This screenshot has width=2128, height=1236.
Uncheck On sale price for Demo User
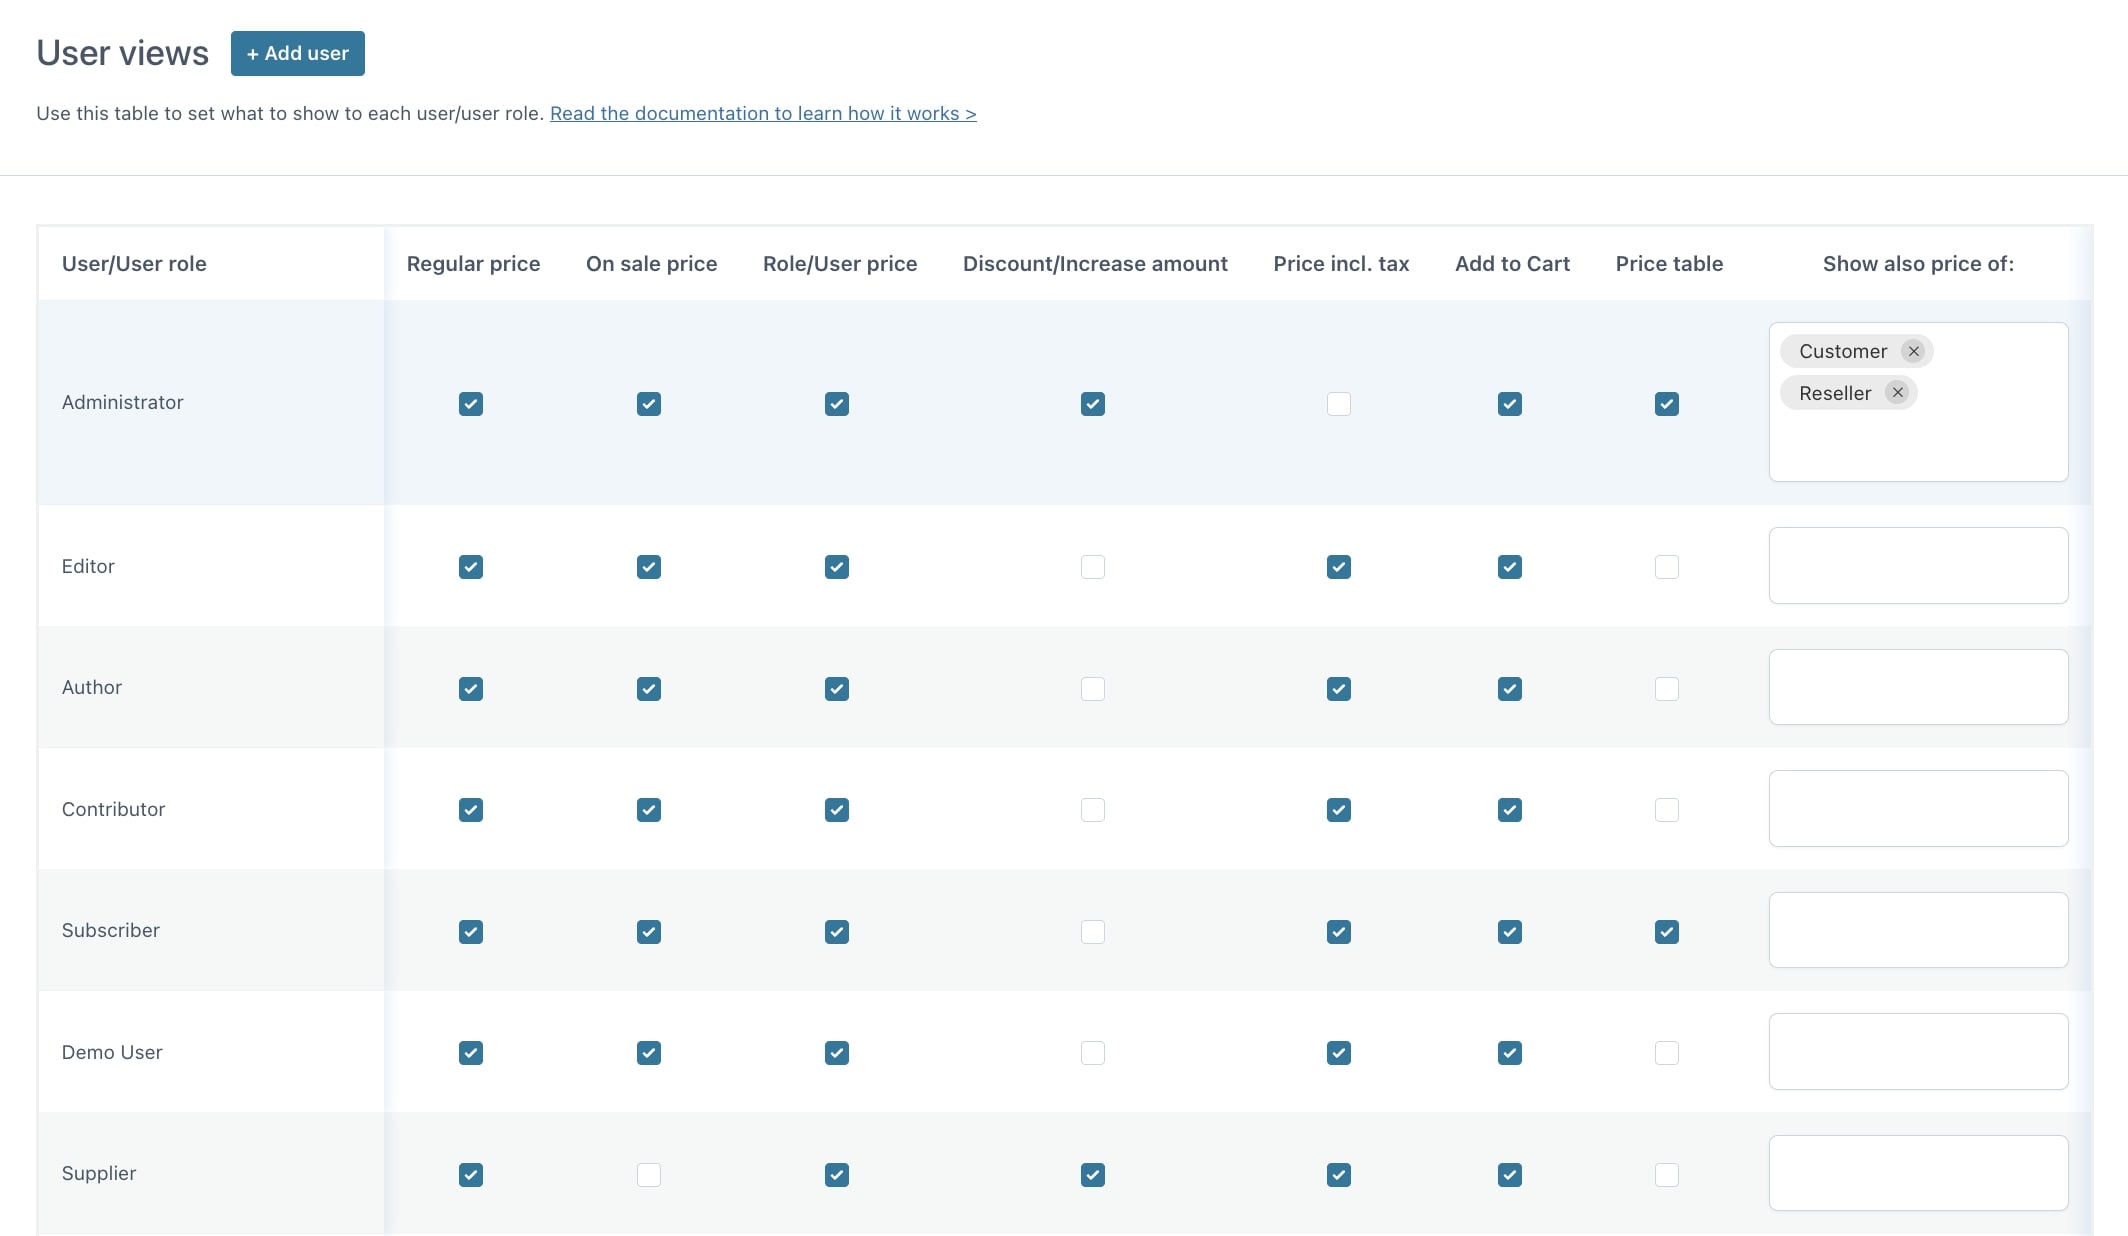click(x=649, y=1053)
